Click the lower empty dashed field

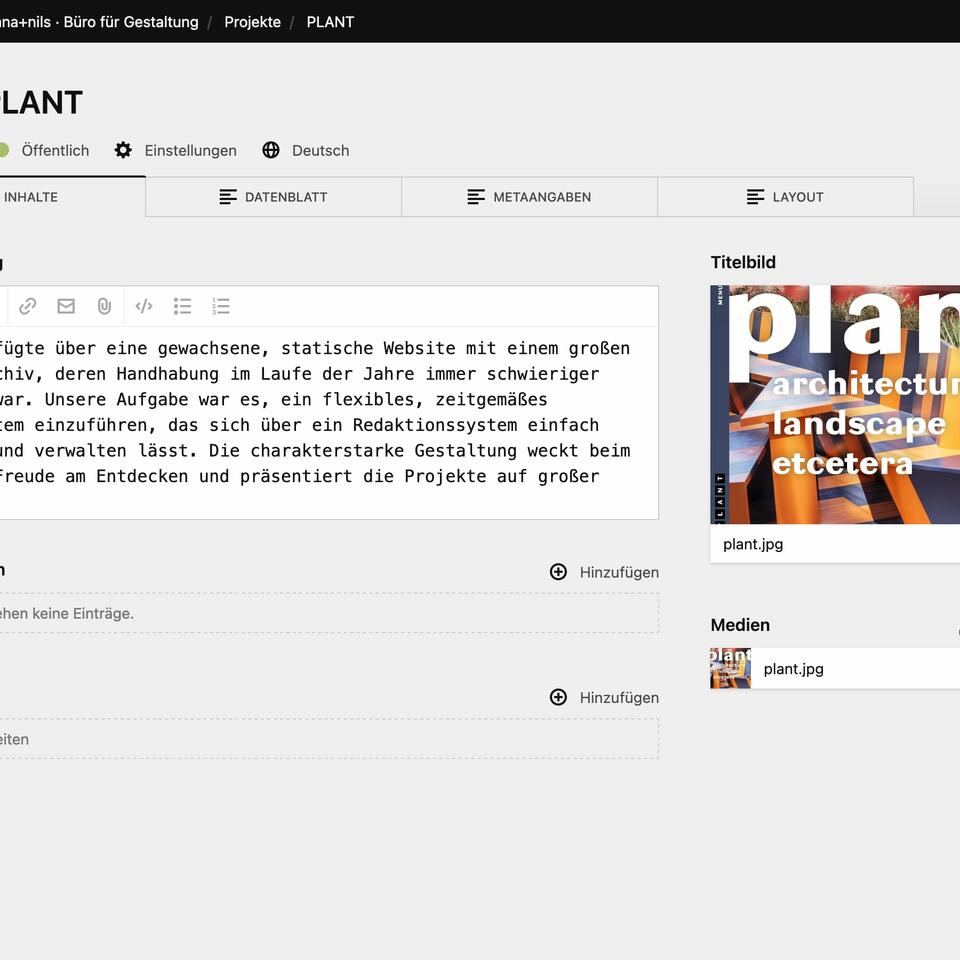pyautogui.click(x=329, y=739)
